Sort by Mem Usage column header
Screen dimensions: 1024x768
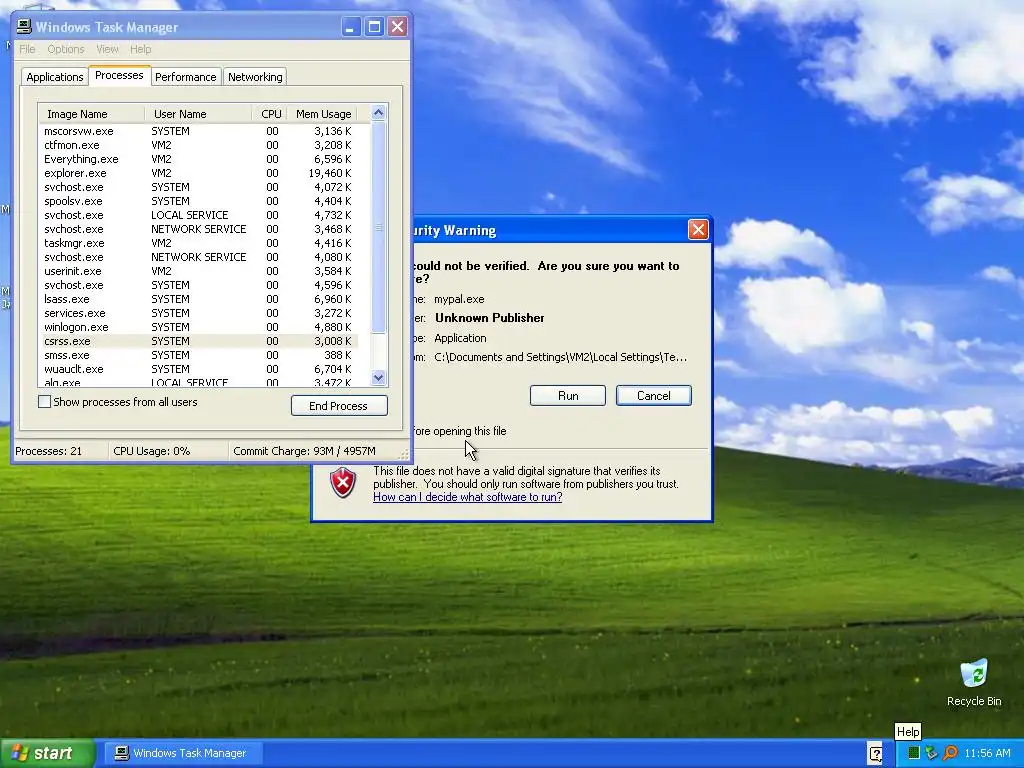tap(323, 114)
